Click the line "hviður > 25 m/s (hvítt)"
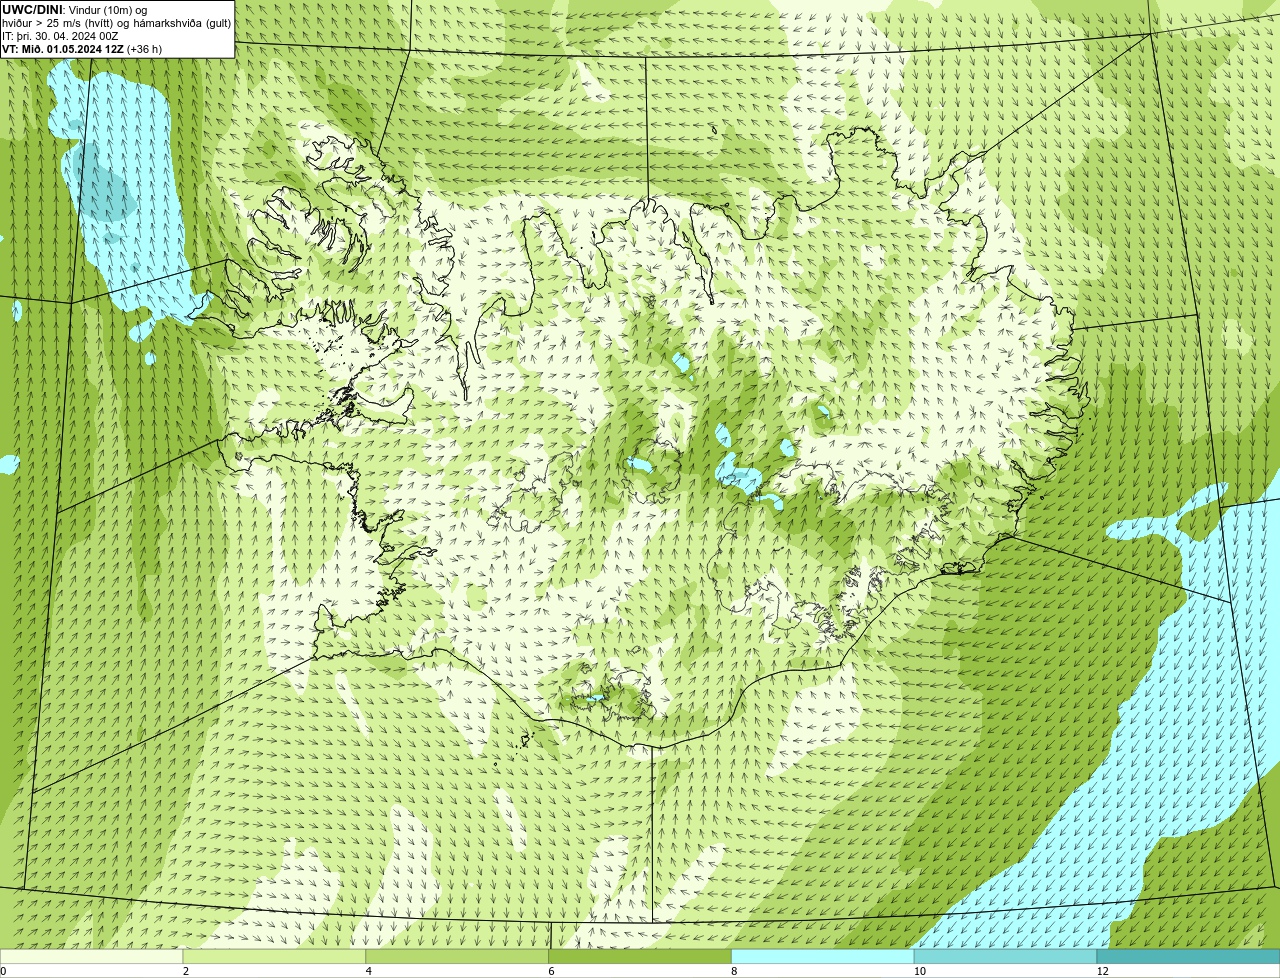The image size is (1280, 978). (59, 23)
